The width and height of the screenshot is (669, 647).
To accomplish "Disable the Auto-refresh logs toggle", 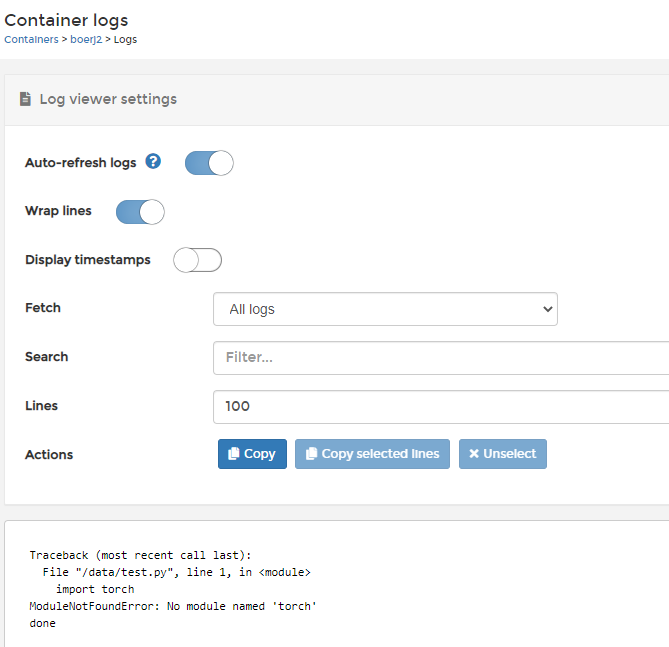I will click(x=209, y=163).
